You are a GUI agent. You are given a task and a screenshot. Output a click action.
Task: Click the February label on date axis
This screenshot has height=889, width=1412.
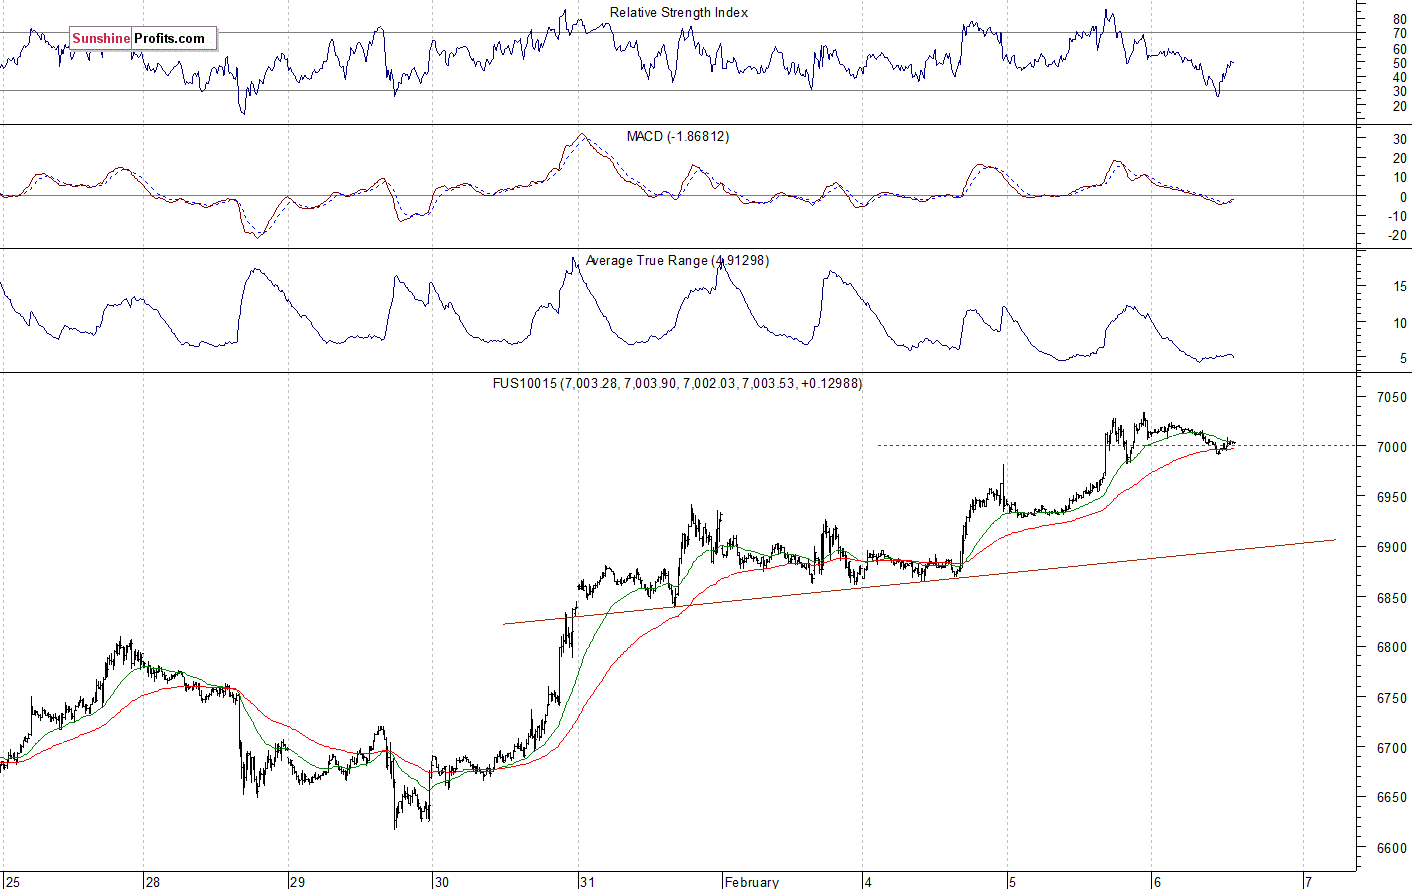(x=752, y=882)
